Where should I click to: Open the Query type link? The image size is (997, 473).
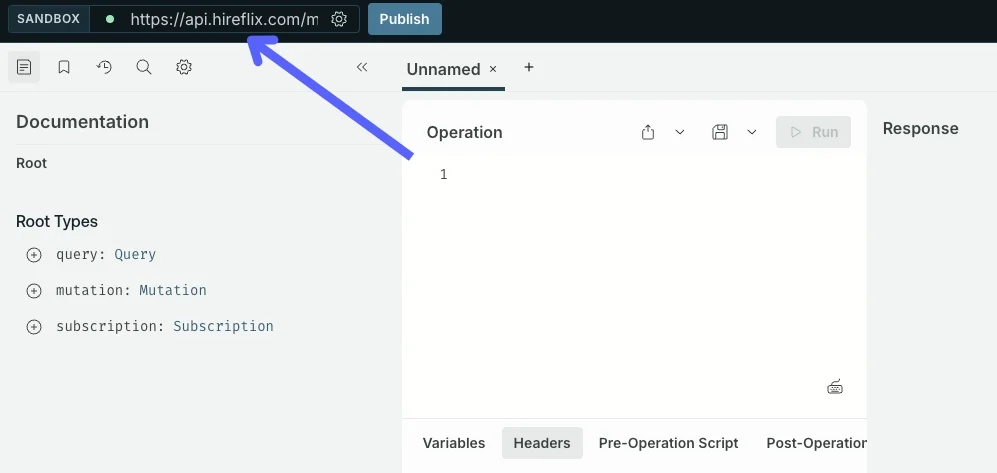click(135, 254)
